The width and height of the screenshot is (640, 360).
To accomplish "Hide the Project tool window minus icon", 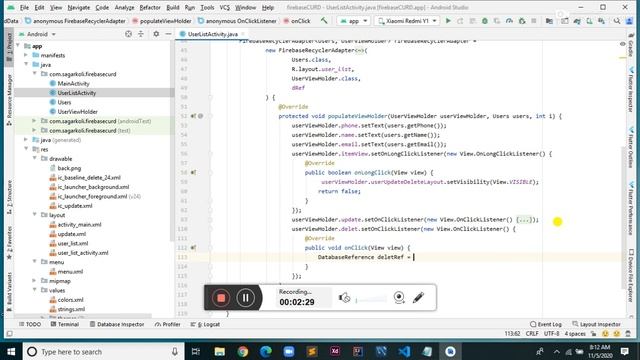I will [x=168, y=34].
